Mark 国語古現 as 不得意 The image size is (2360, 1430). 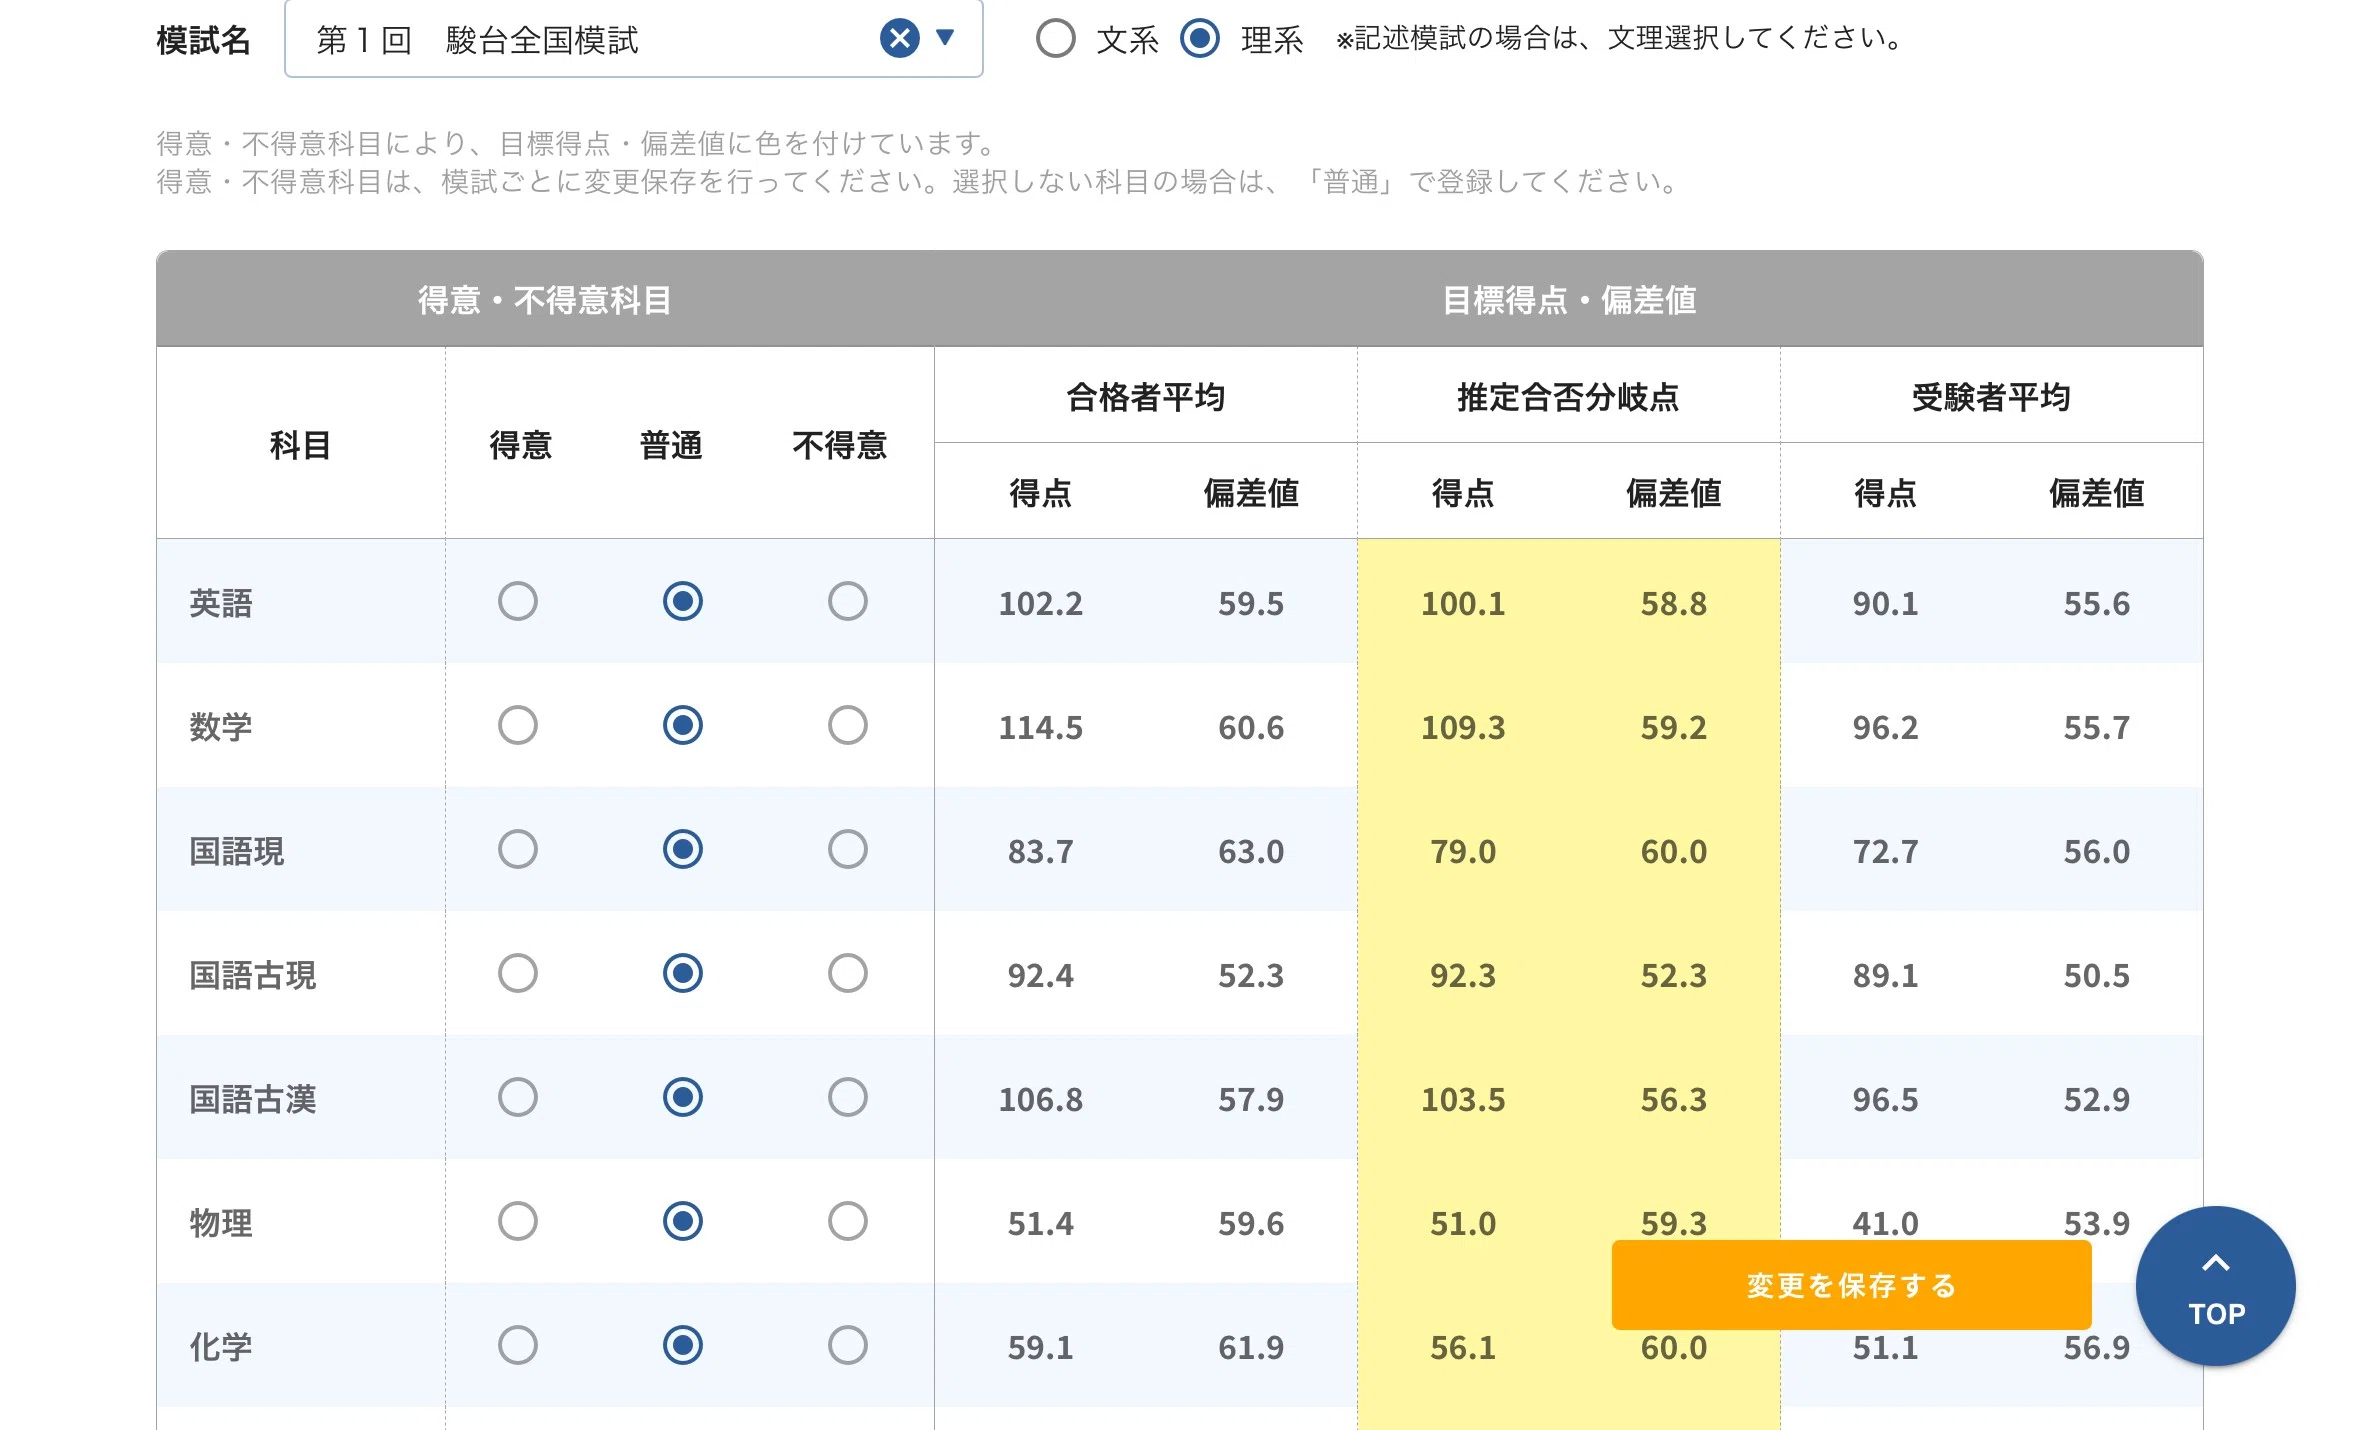click(848, 973)
